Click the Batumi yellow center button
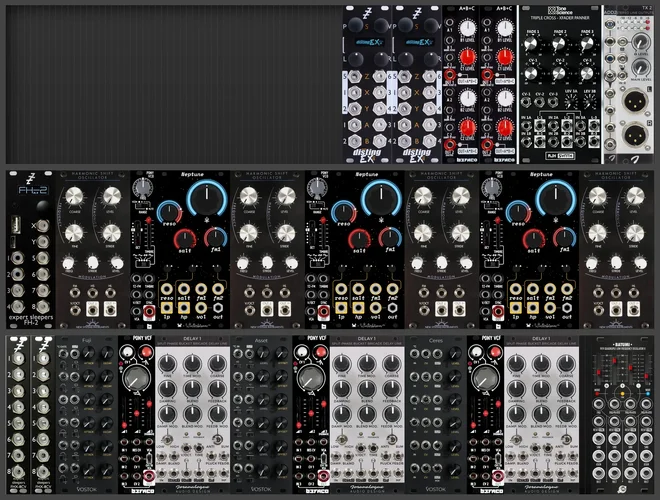Viewport: 660px width, 500px height. (x=622, y=394)
